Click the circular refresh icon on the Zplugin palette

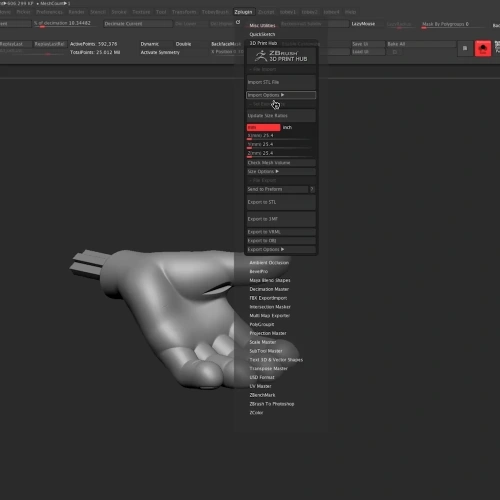[238, 22]
